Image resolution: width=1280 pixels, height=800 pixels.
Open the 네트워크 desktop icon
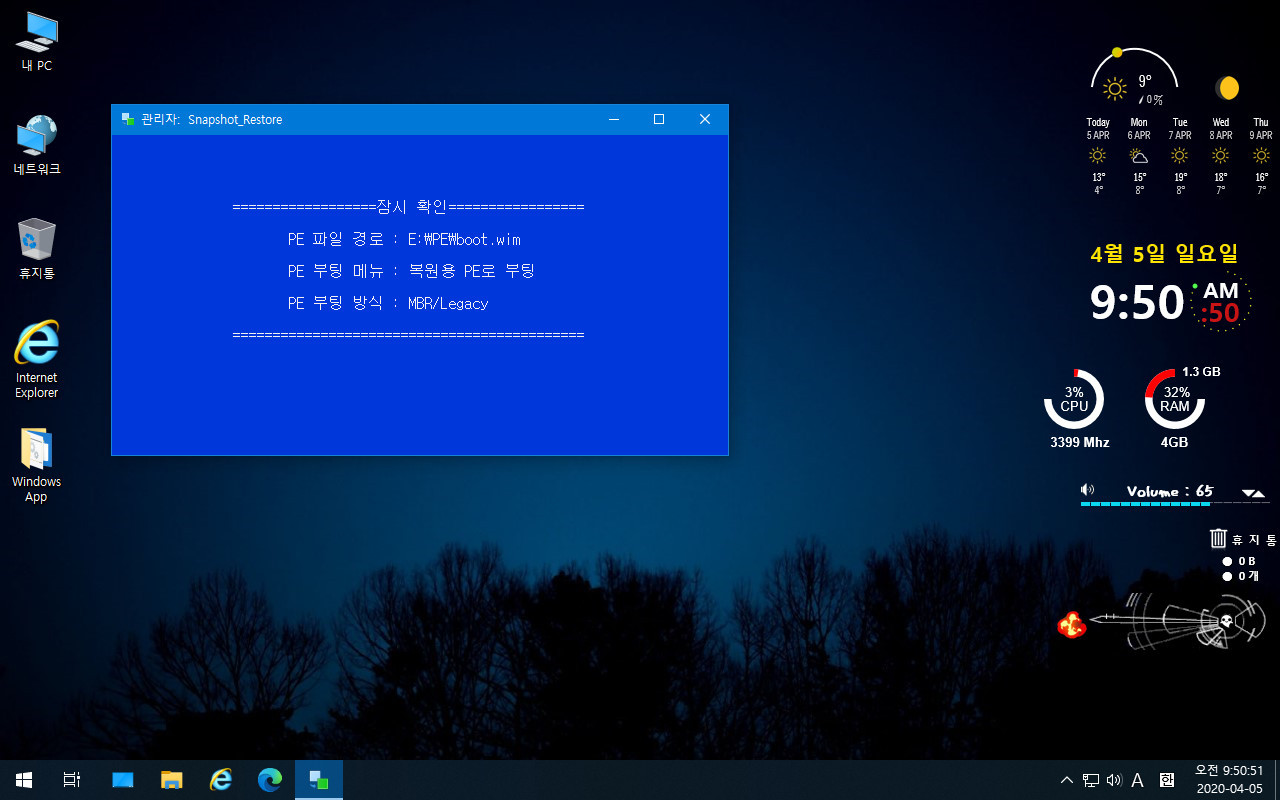coord(37,145)
